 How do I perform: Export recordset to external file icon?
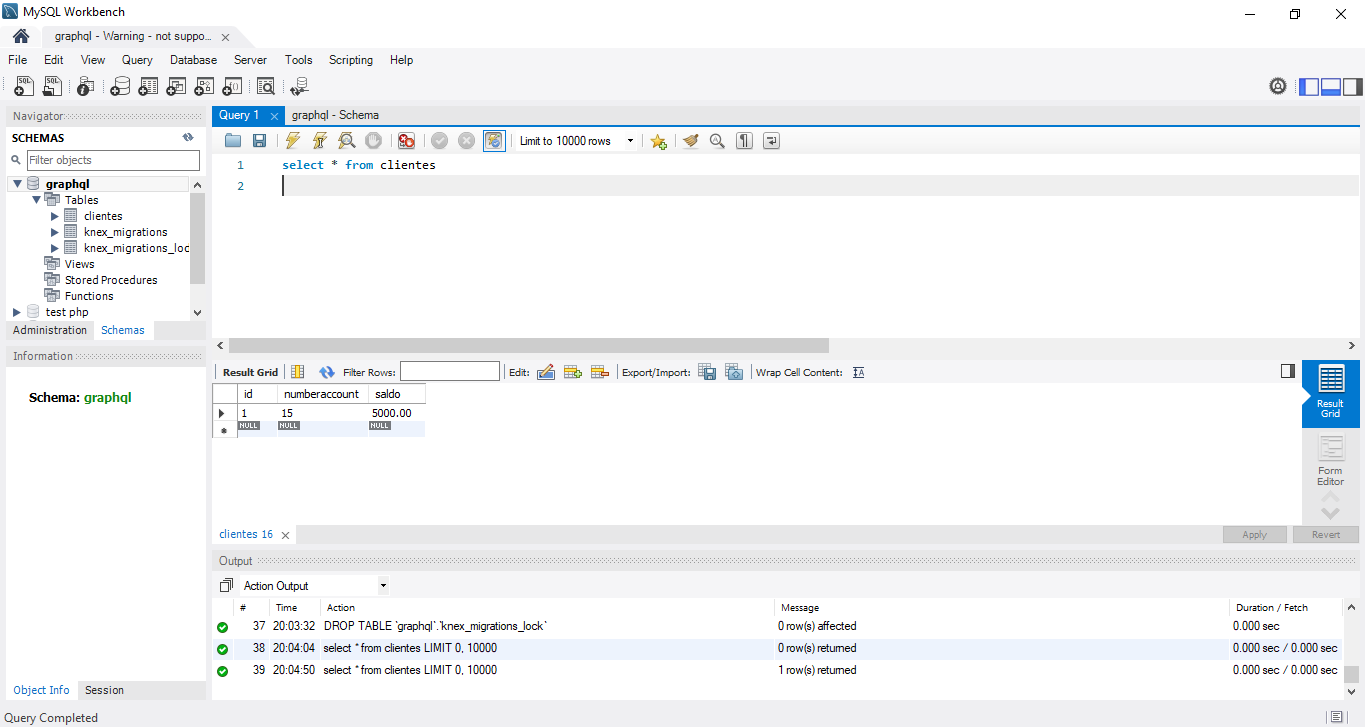707,372
